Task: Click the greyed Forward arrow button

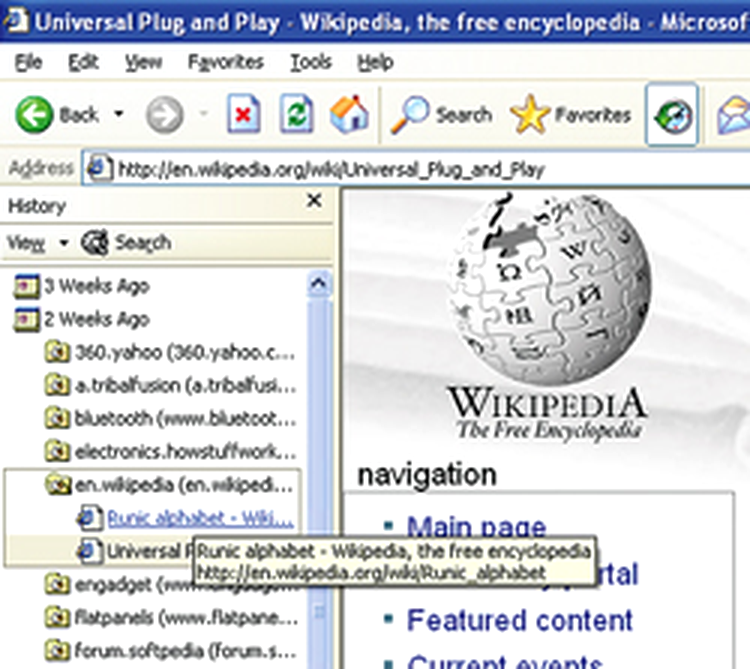Action: [x=165, y=115]
